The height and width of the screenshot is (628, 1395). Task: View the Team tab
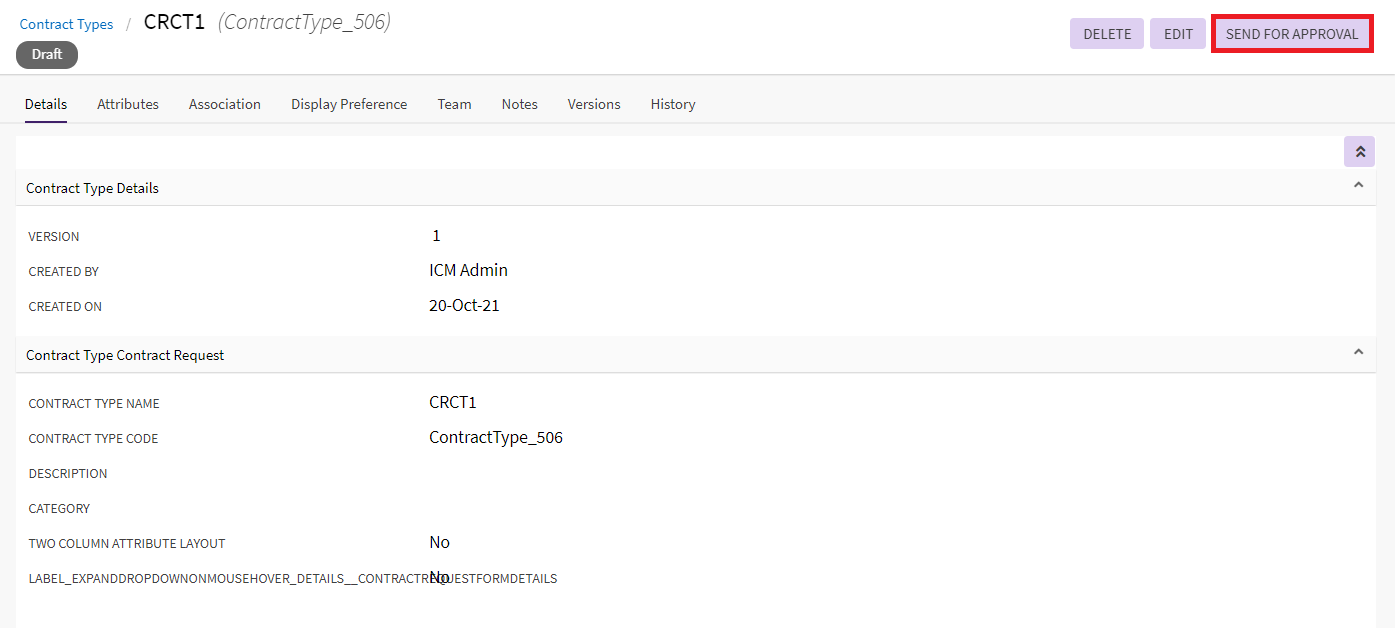(454, 104)
